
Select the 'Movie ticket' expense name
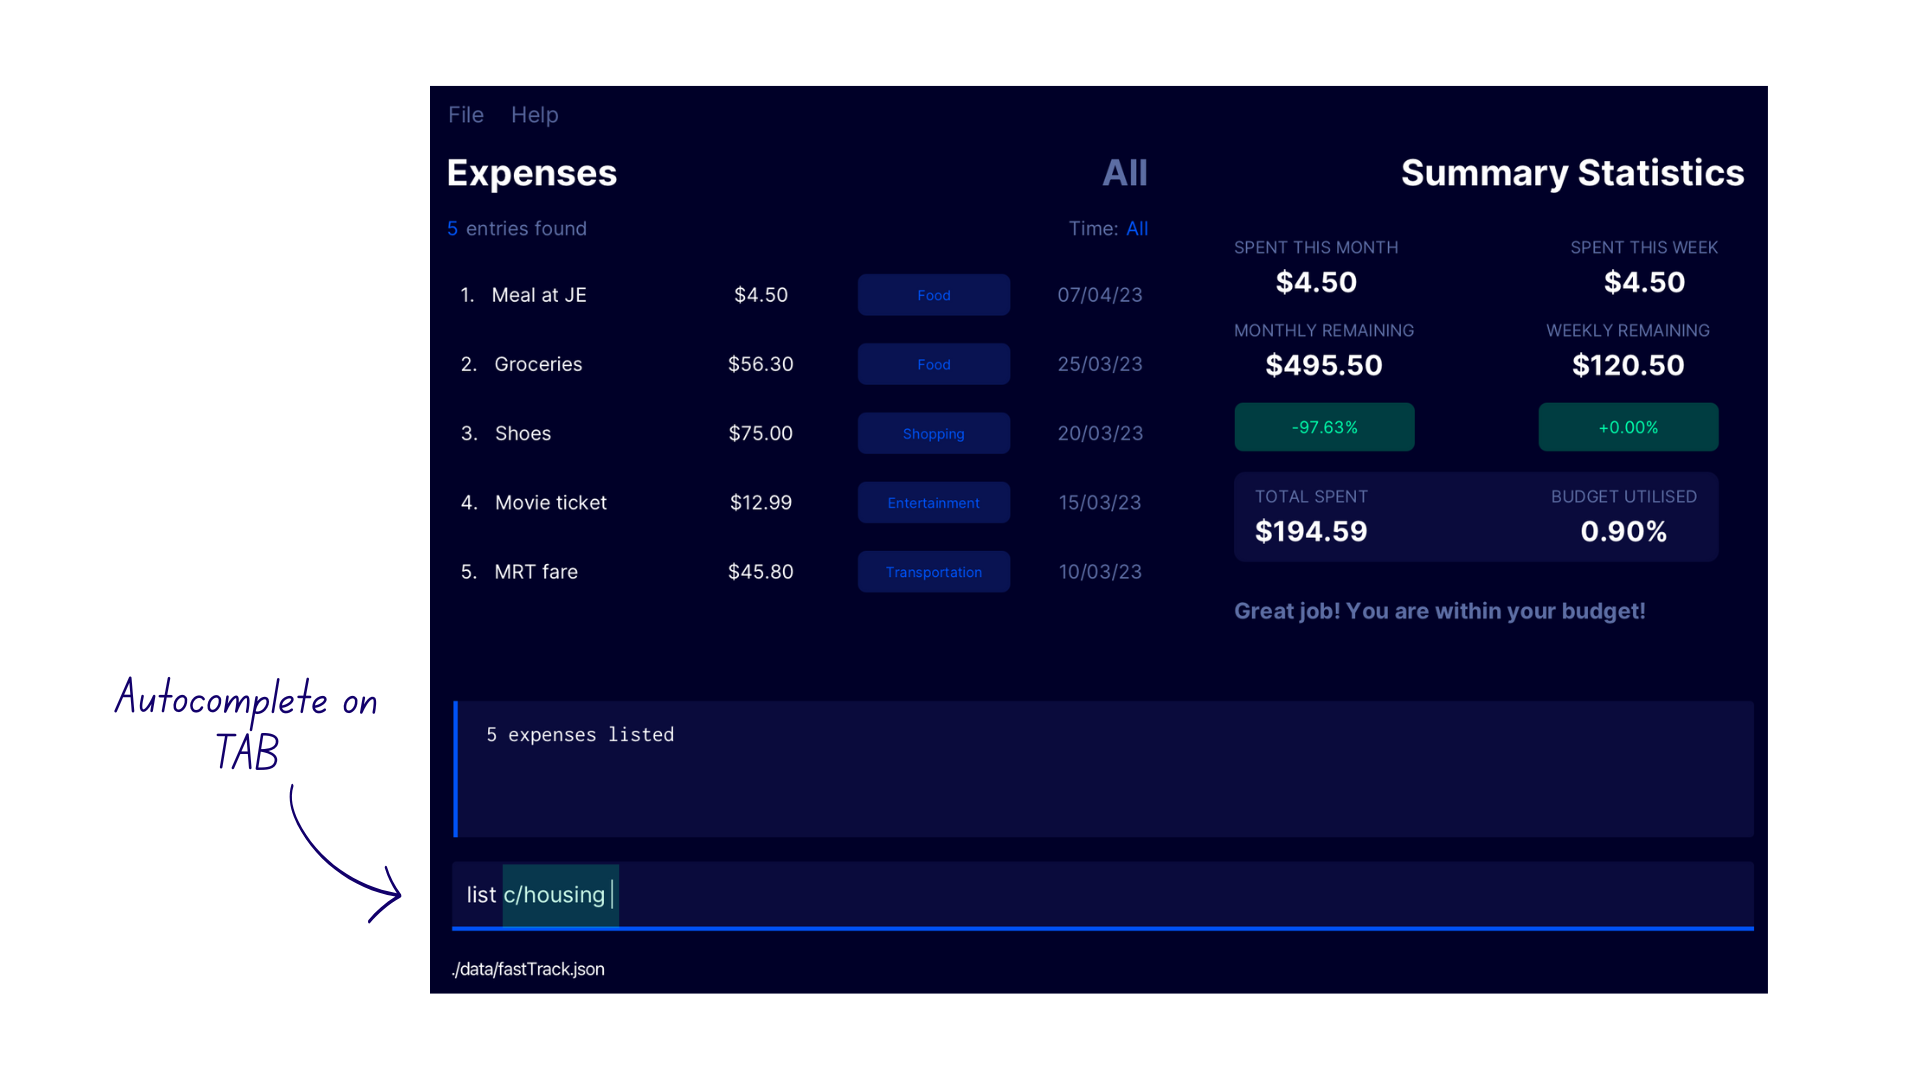(x=551, y=502)
